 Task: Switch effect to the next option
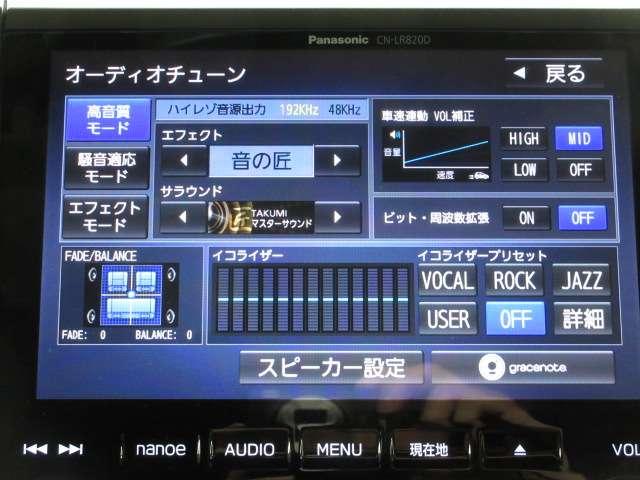click(x=339, y=159)
